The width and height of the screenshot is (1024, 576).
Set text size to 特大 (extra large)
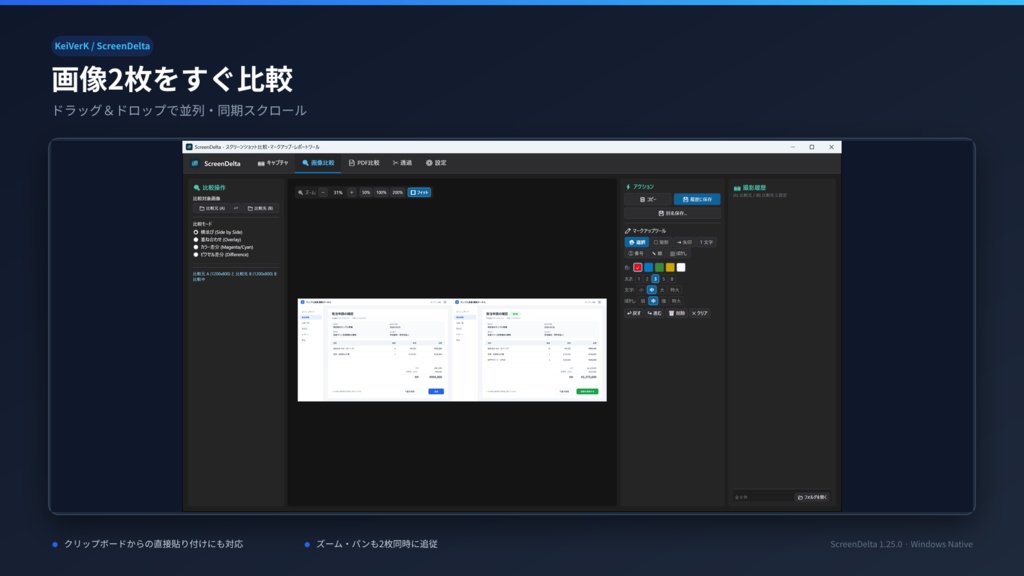675,290
